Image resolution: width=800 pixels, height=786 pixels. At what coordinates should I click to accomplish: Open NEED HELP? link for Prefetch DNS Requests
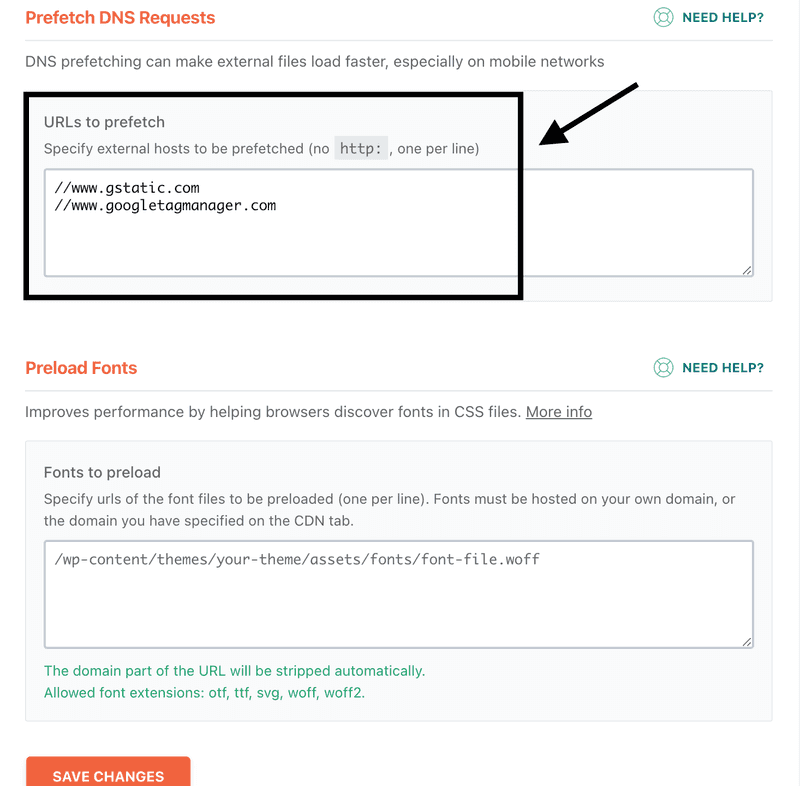click(722, 17)
